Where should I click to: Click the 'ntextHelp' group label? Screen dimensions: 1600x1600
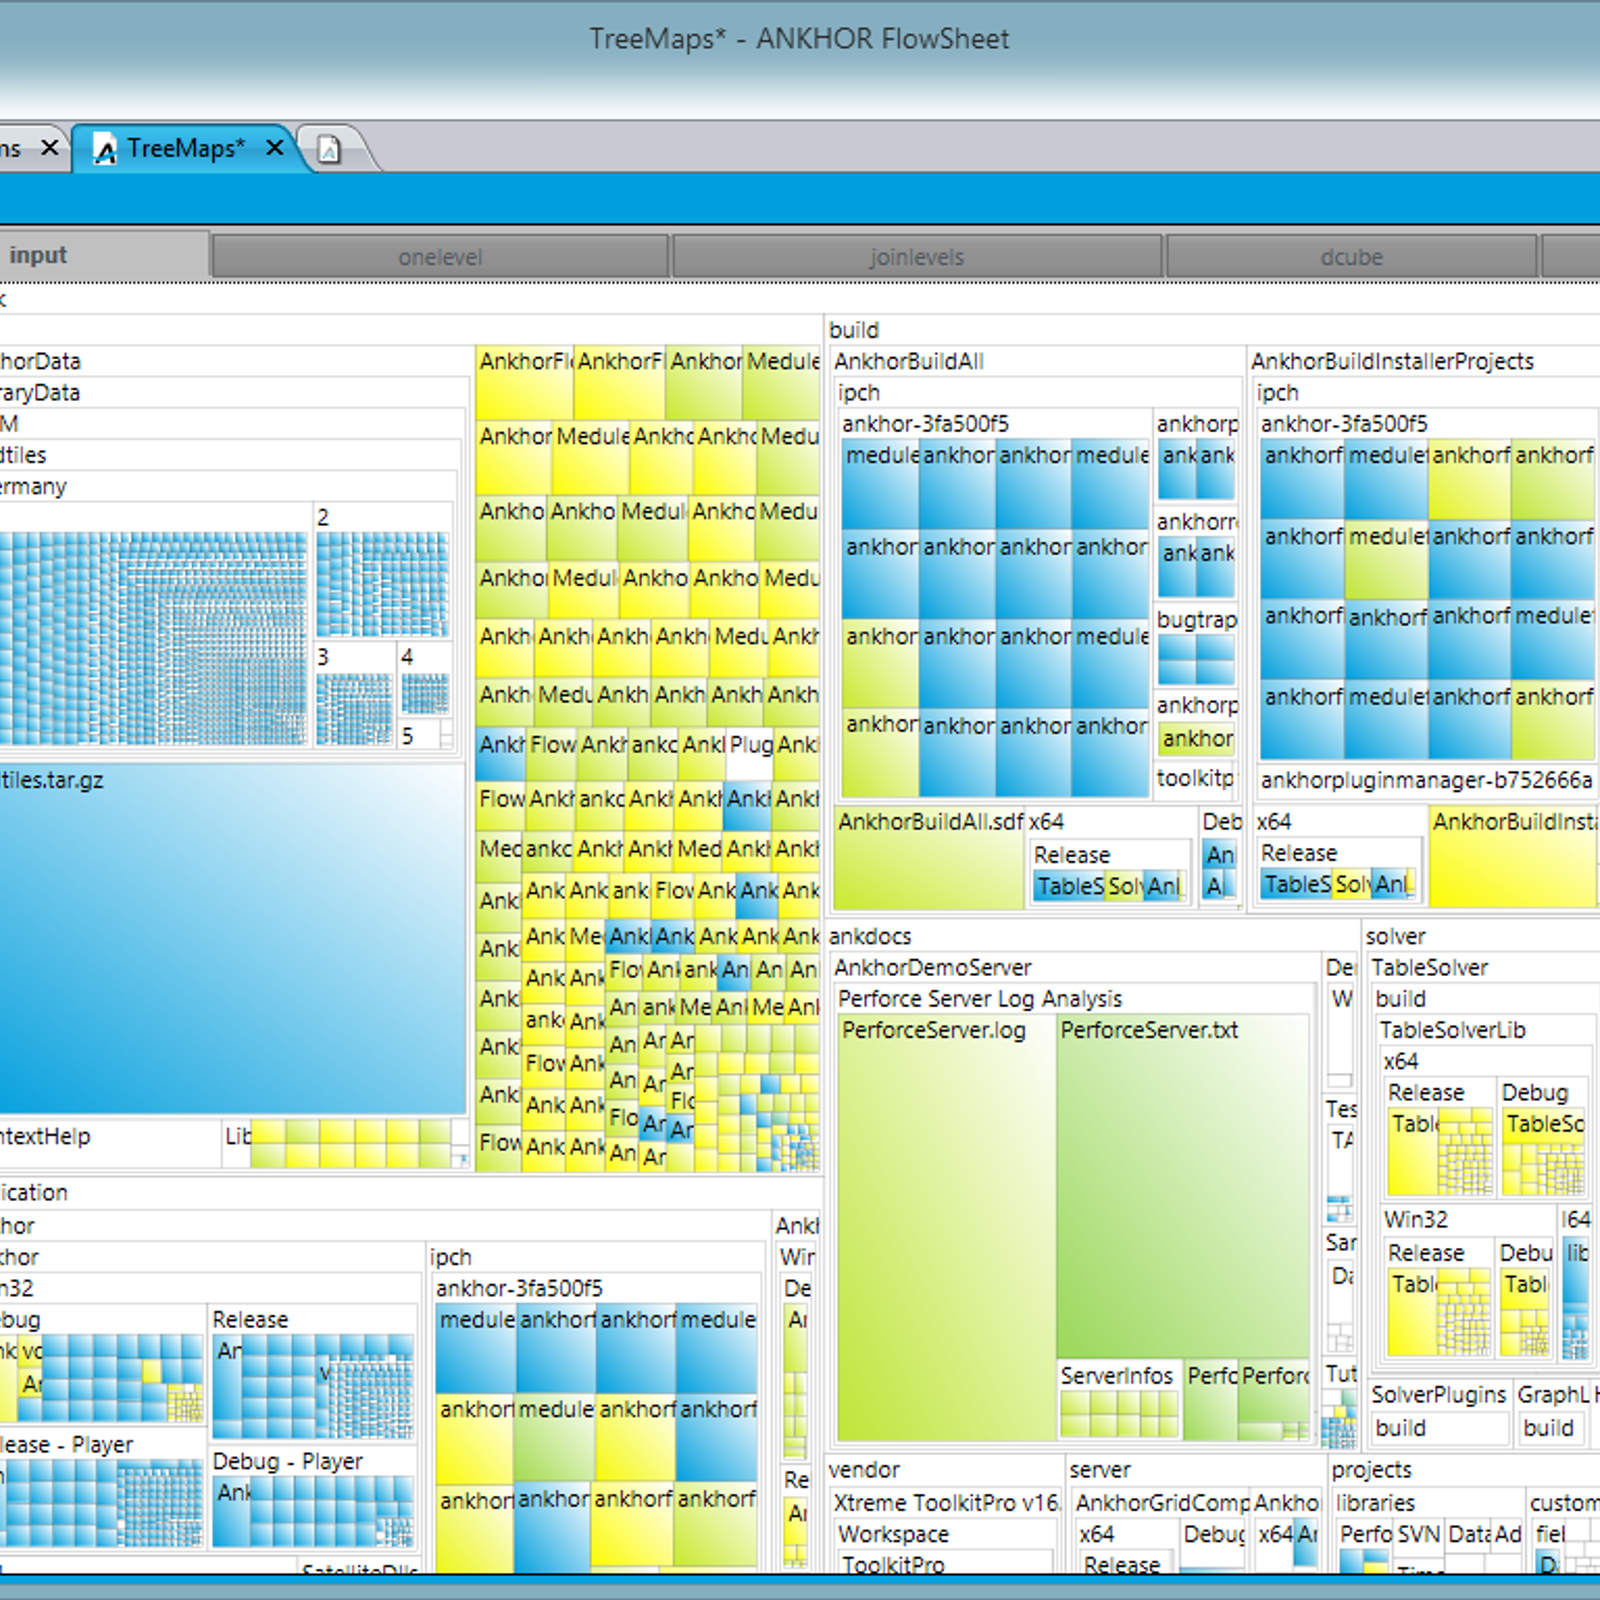(45, 1137)
